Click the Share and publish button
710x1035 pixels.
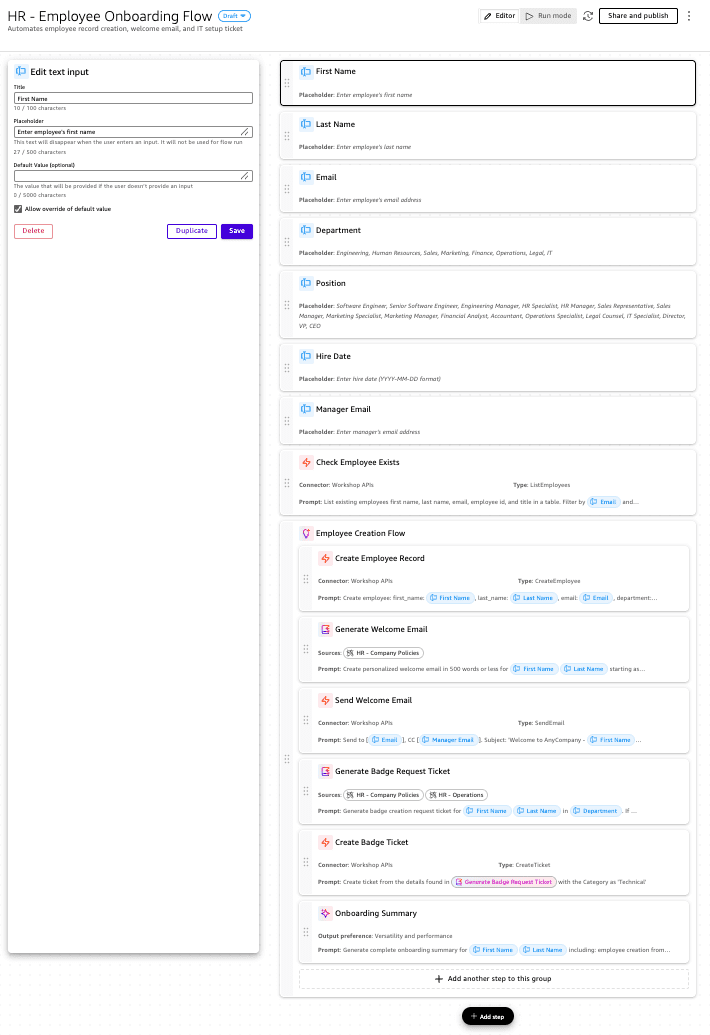click(638, 16)
